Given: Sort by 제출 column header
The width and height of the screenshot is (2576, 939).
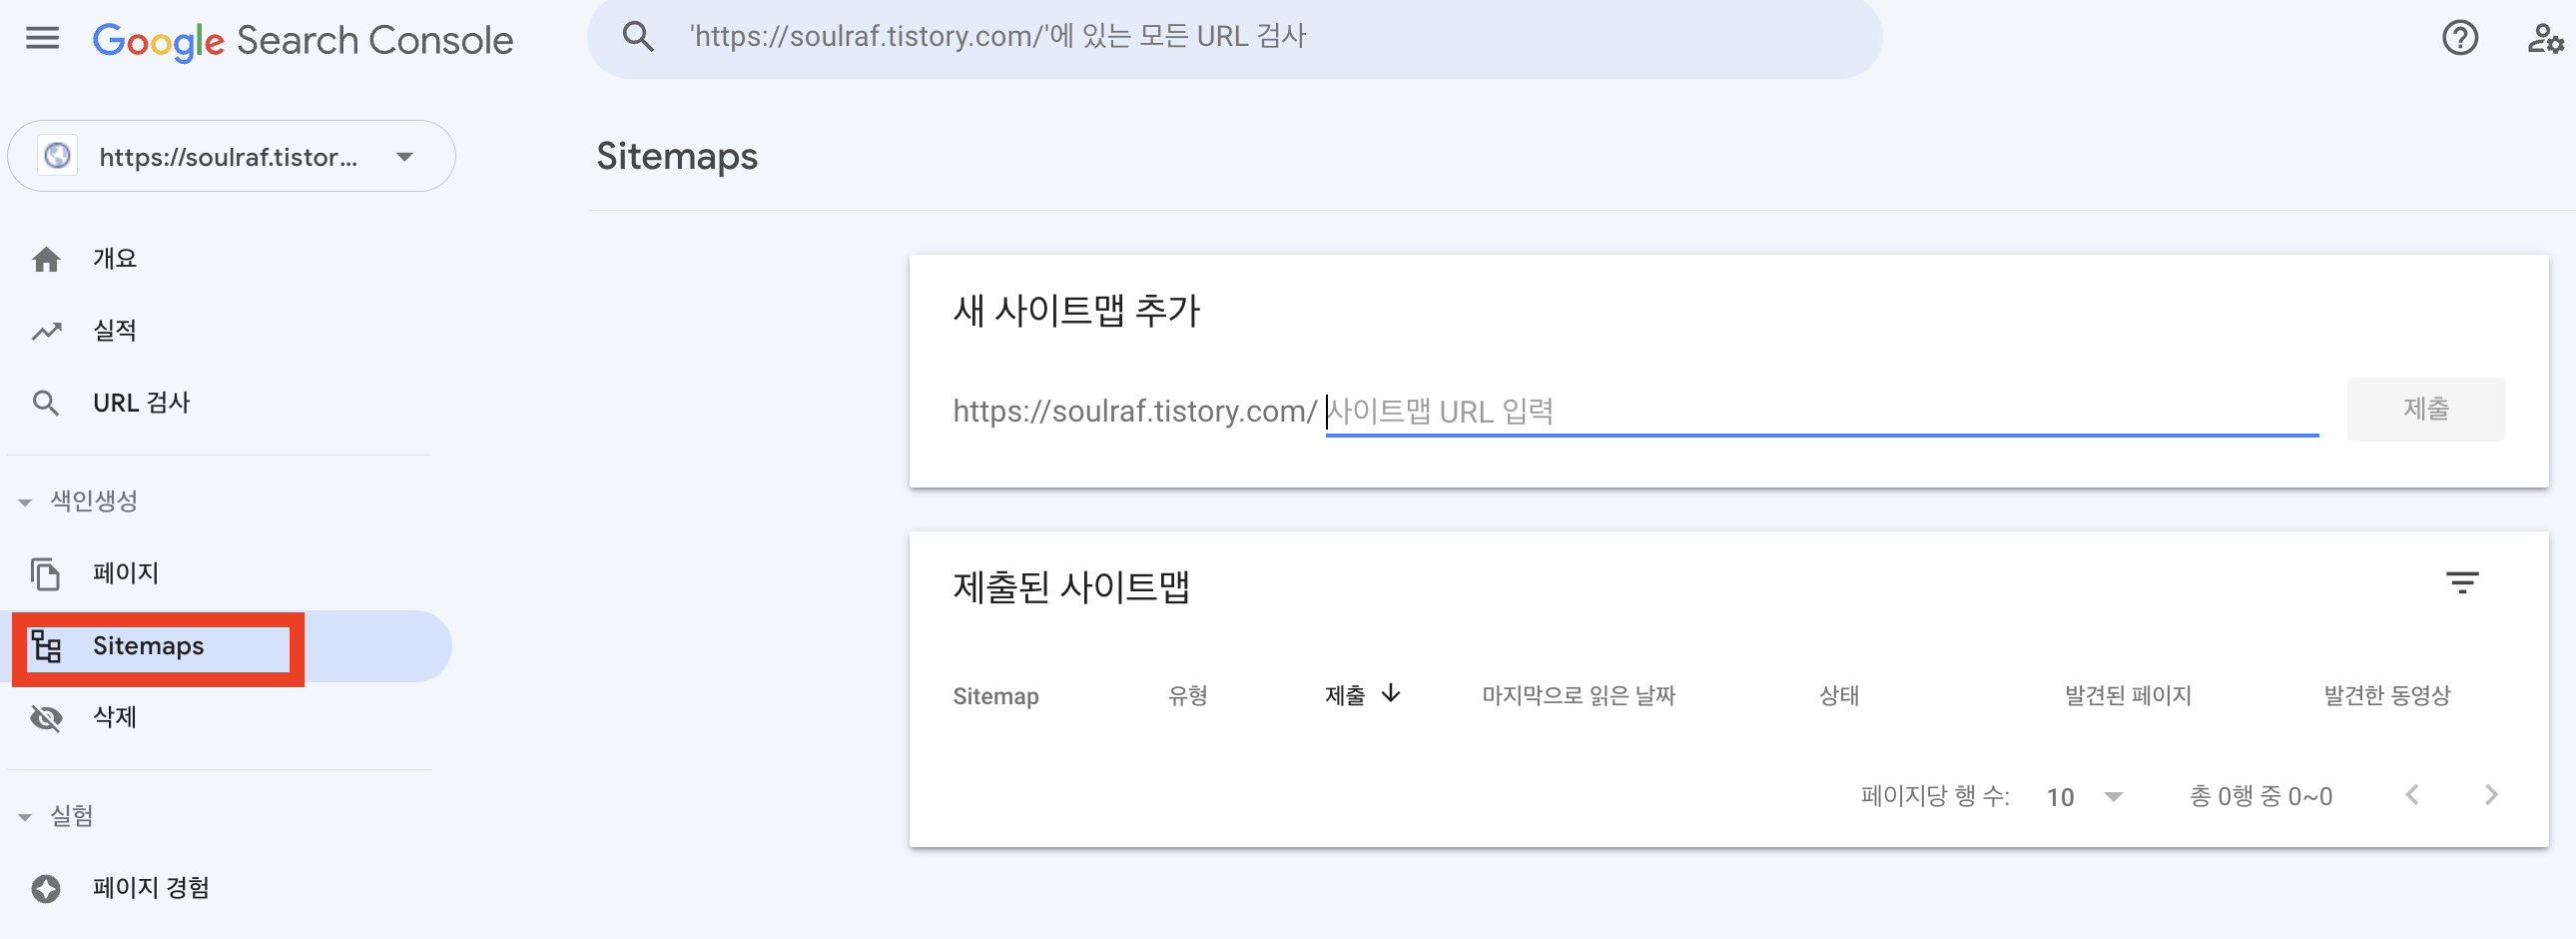Looking at the screenshot, I should [x=1344, y=695].
